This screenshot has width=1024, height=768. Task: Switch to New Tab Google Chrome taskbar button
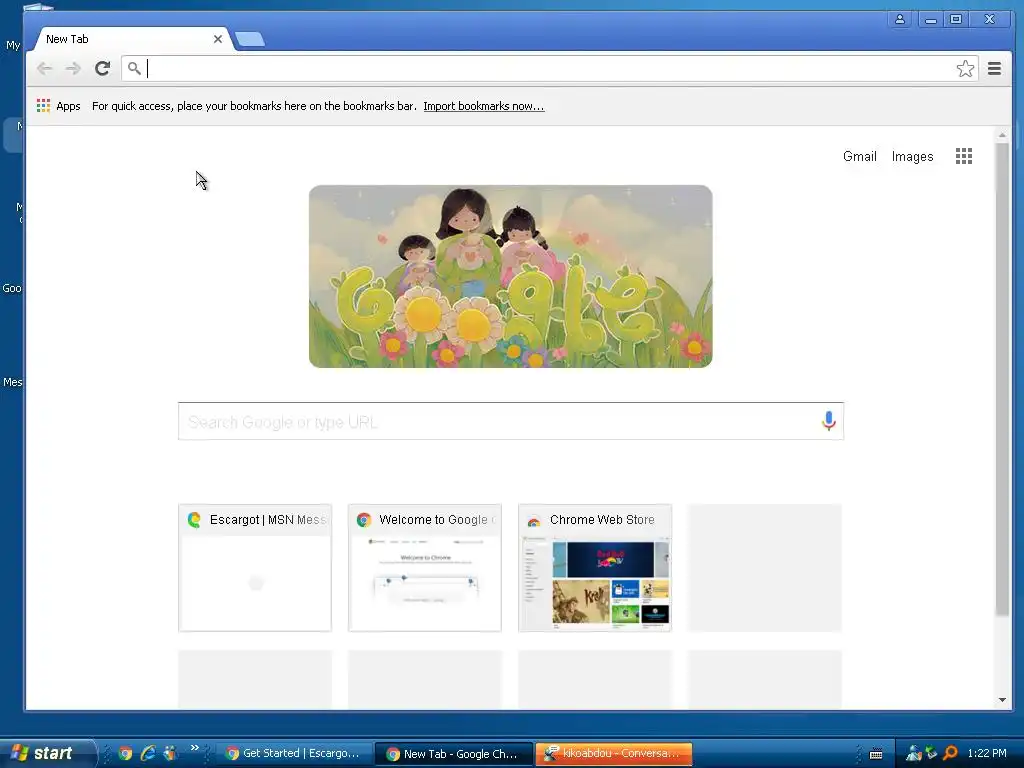tap(453, 754)
